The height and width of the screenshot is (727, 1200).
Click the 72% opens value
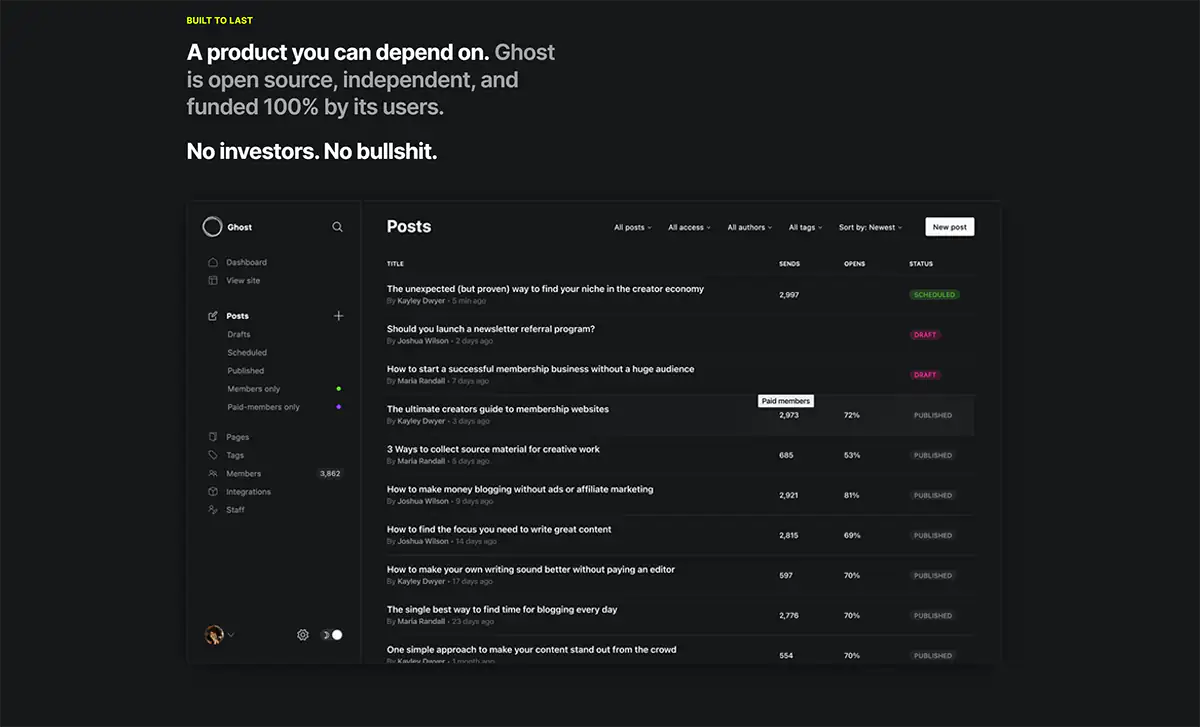coord(852,415)
